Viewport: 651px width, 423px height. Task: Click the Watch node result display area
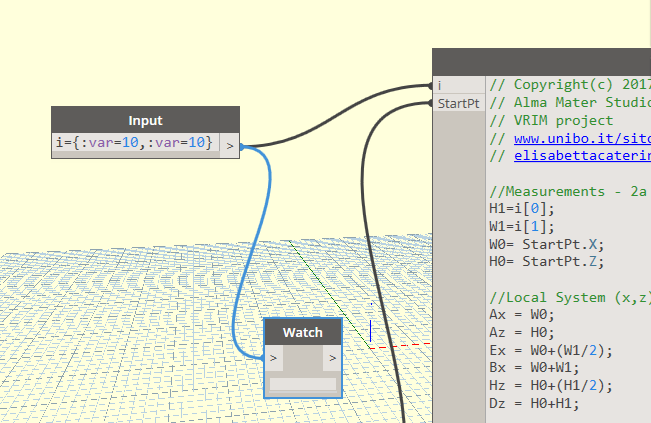[x=303, y=384]
